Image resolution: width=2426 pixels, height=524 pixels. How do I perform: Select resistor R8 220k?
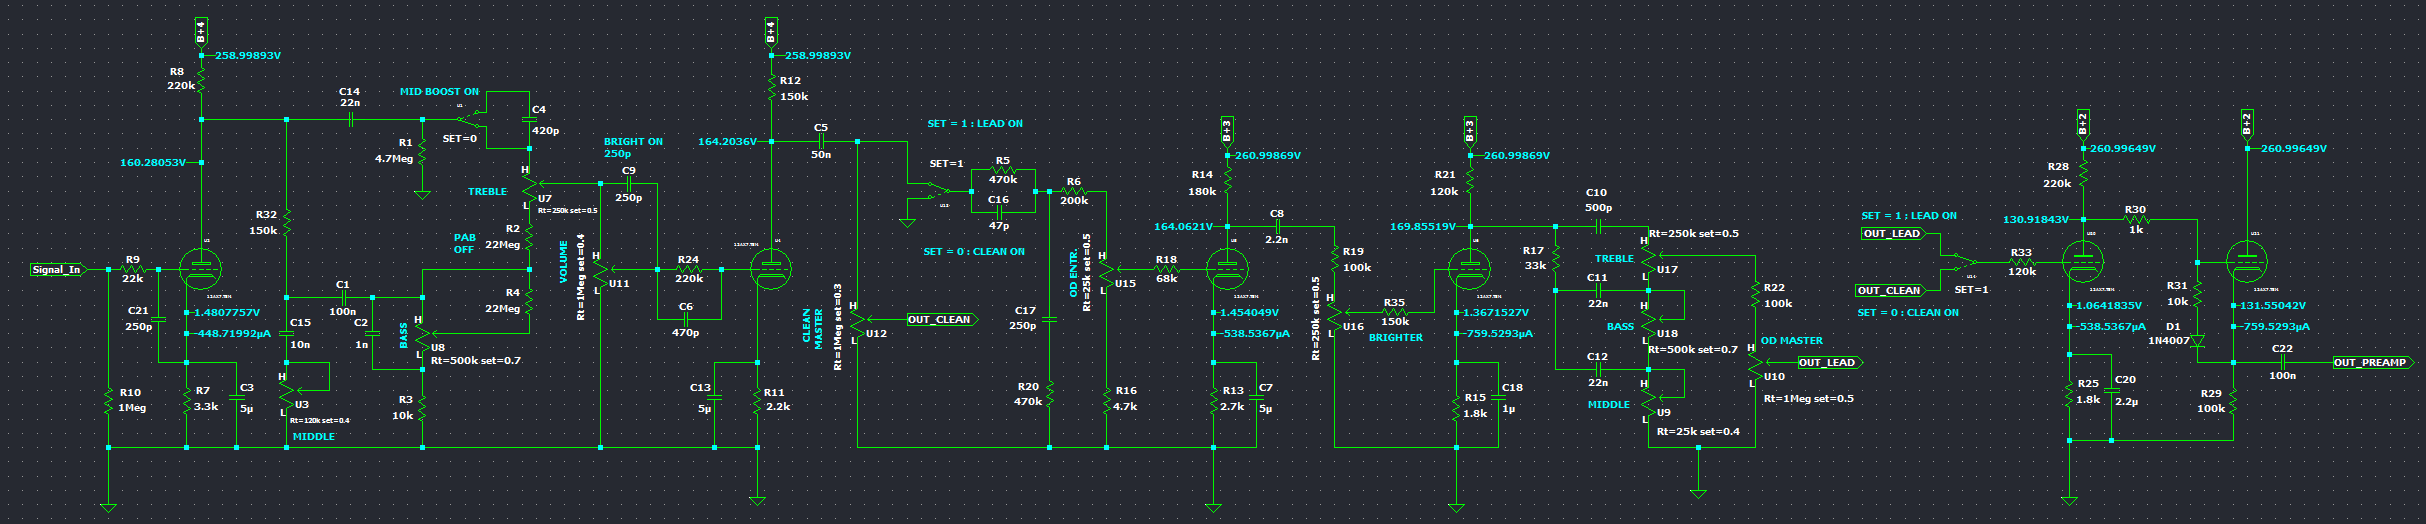tap(201, 80)
